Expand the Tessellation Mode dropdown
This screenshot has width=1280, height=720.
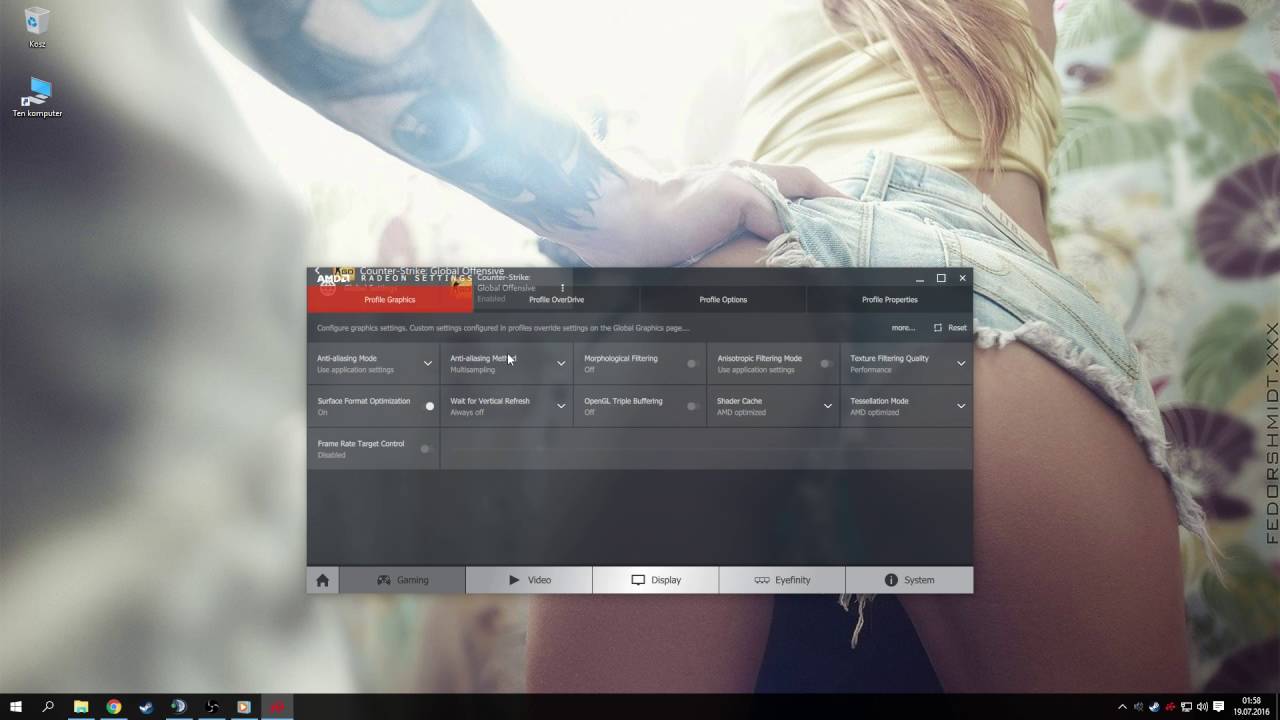pos(961,406)
